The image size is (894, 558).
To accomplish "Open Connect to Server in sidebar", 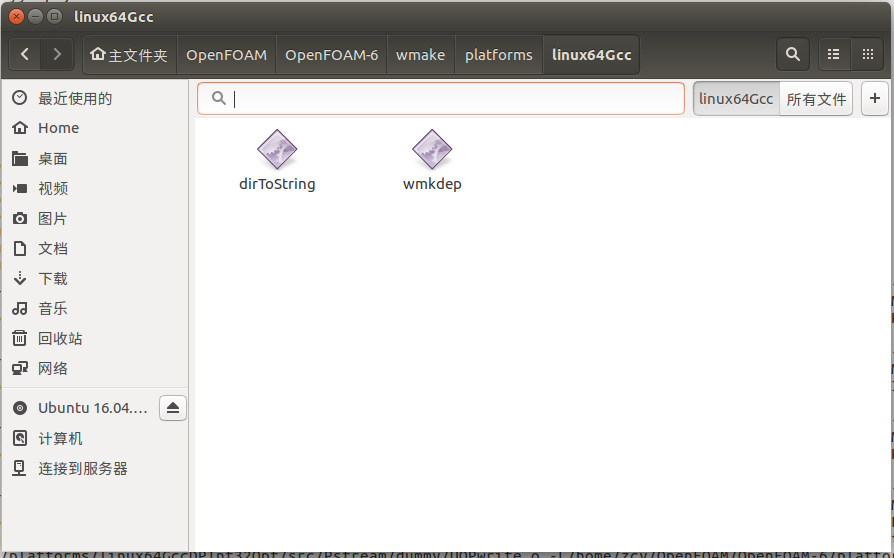I will (83, 468).
